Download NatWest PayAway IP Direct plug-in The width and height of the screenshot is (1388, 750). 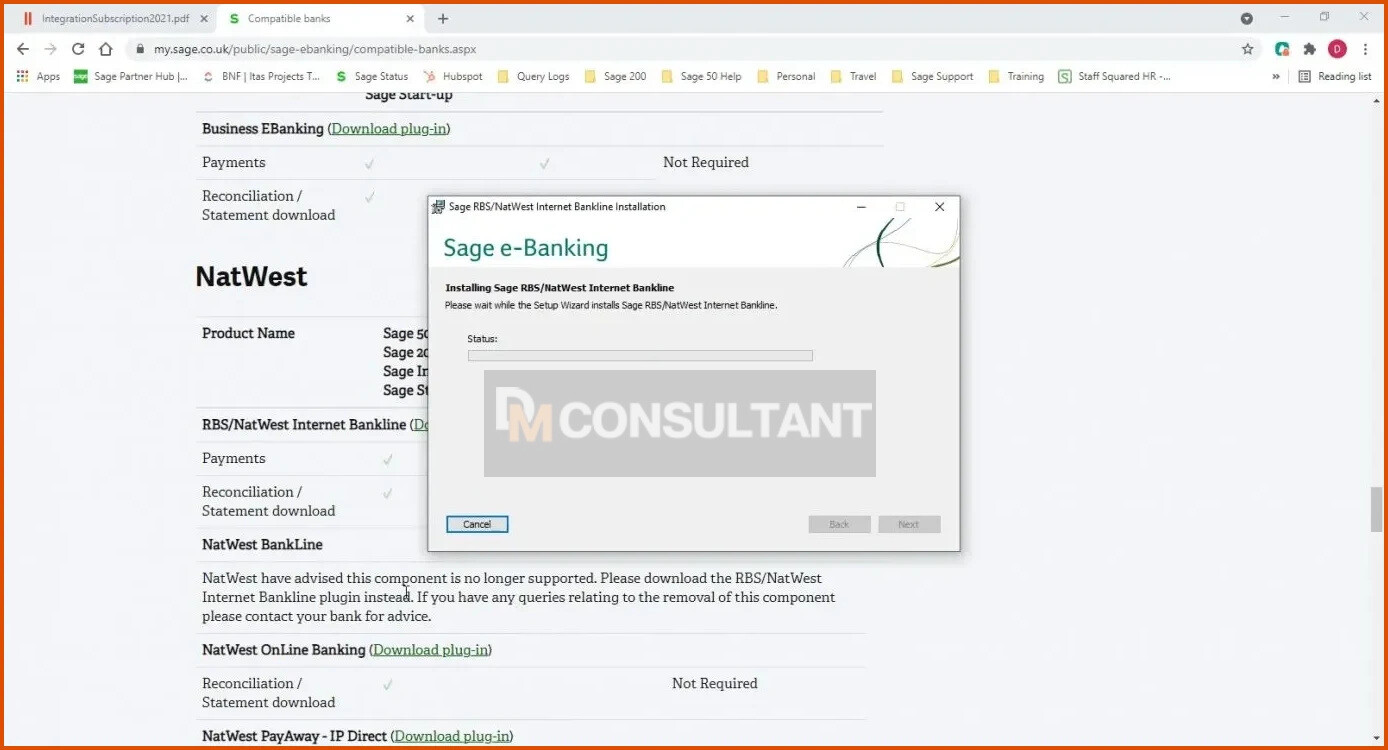tap(452, 736)
